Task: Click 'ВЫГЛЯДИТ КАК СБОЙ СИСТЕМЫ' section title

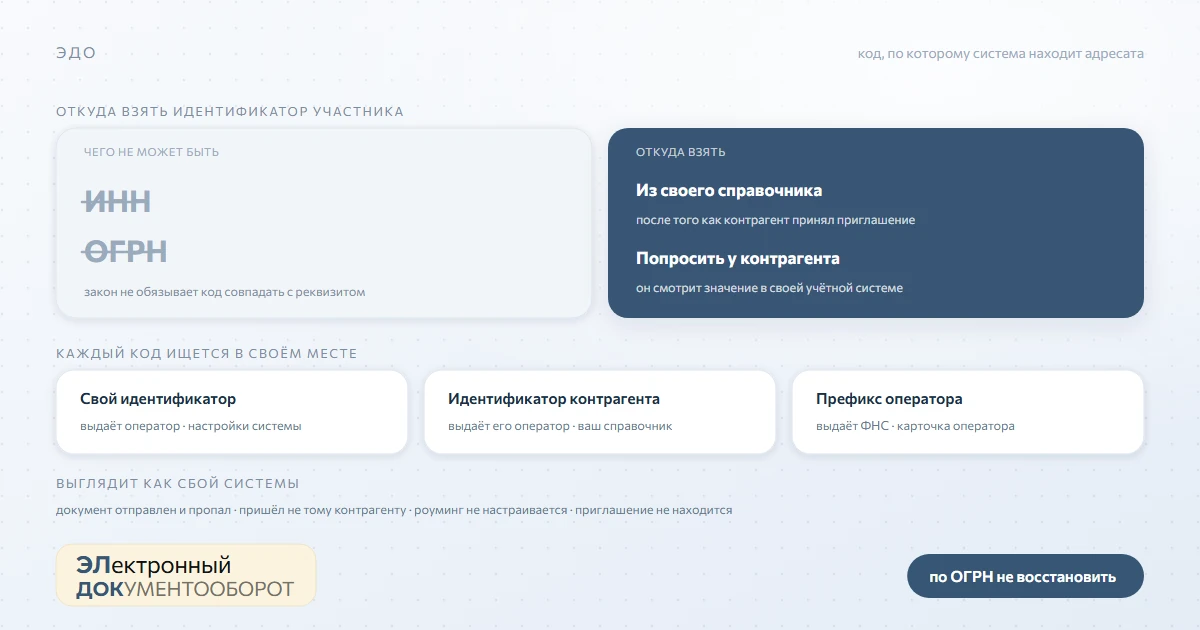Action: (178, 483)
